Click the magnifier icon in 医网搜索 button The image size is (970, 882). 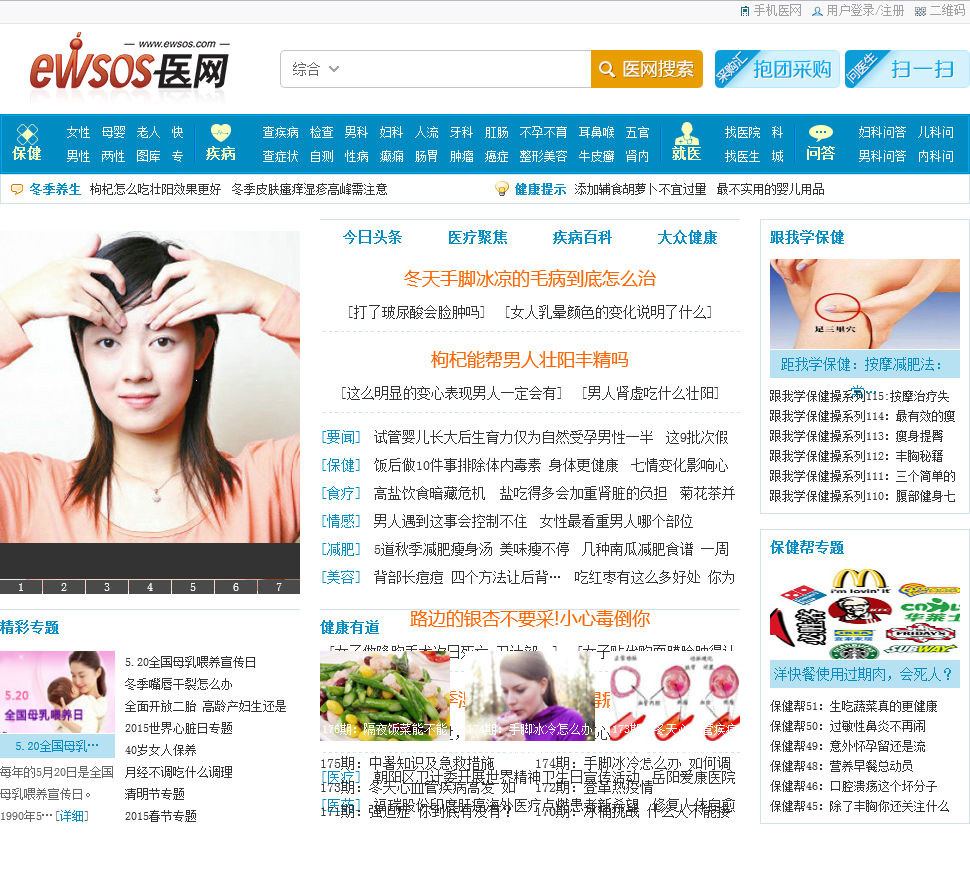(606, 69)
